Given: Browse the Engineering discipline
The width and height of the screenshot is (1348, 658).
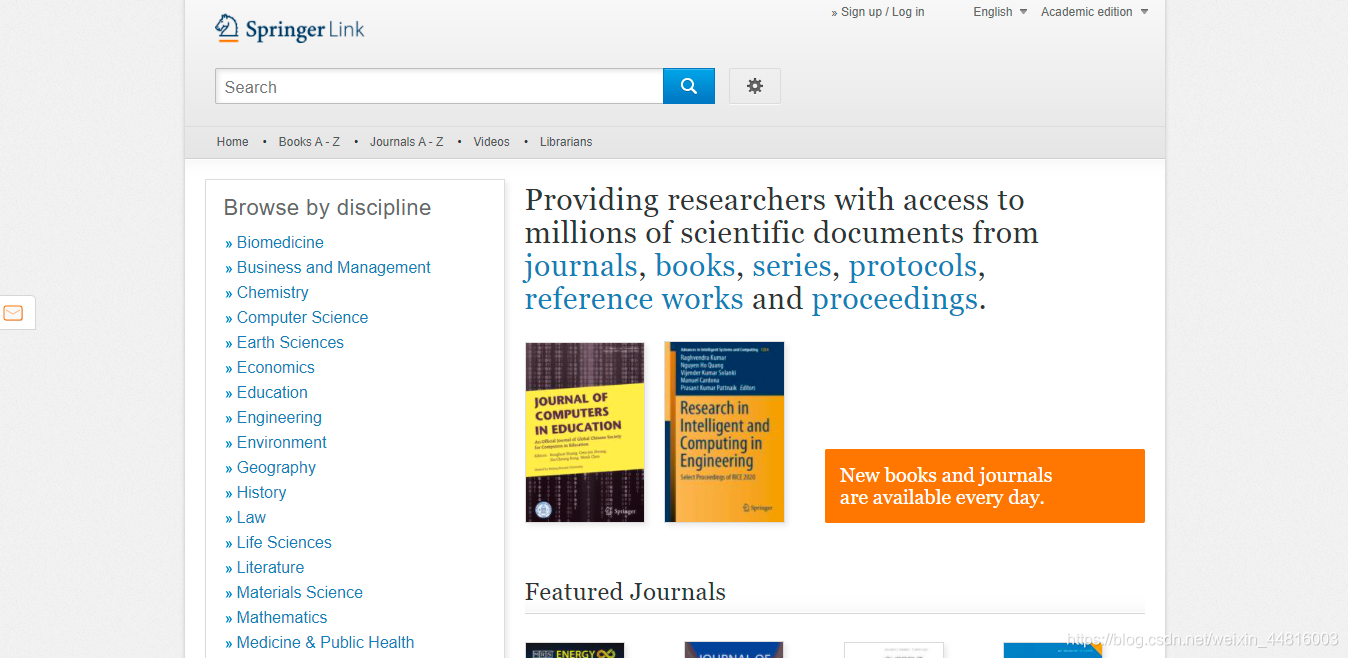Looking at the screenshot, I should (x=279, y=417).
